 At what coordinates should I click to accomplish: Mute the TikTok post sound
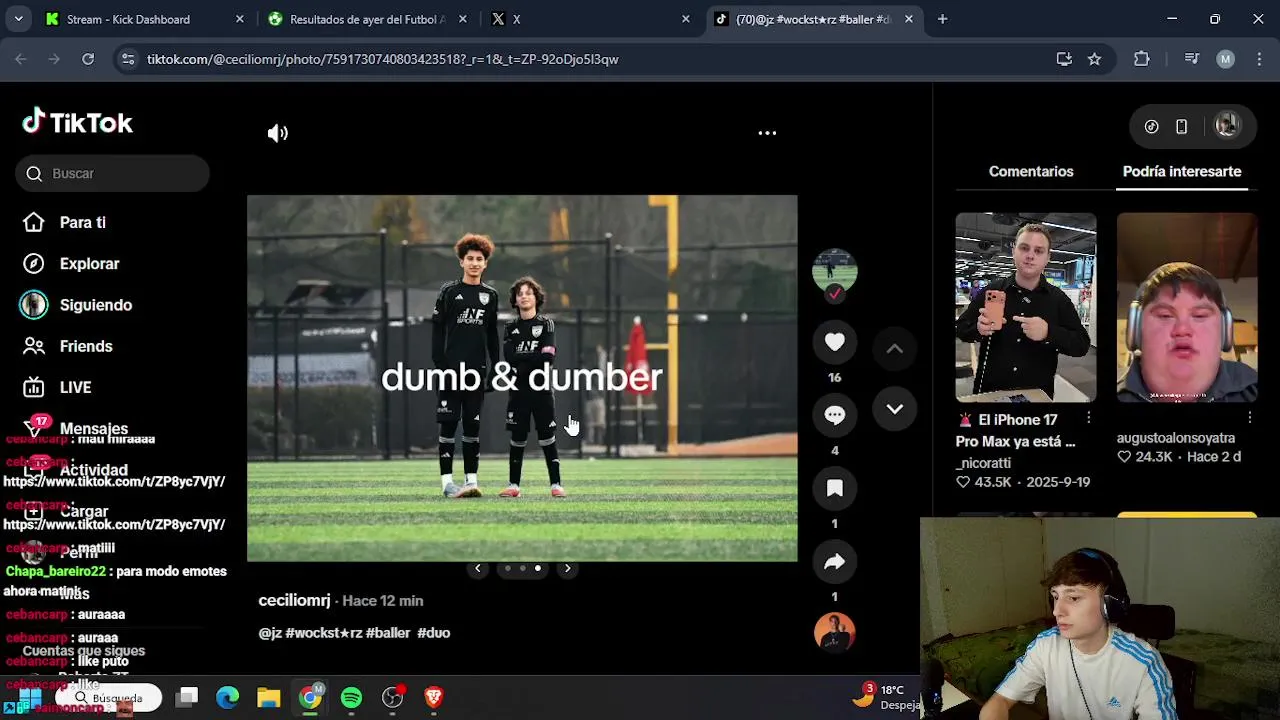[x=277, y=133]
